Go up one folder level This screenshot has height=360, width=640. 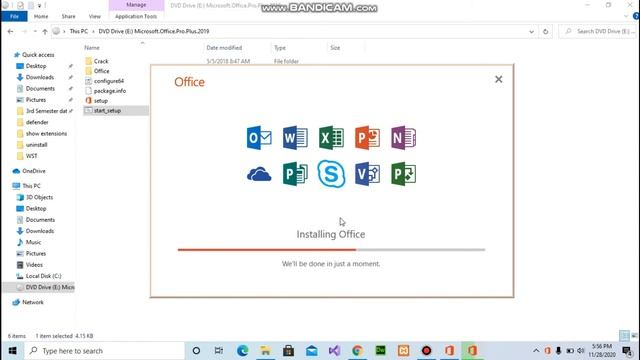[x=45, y=31]
